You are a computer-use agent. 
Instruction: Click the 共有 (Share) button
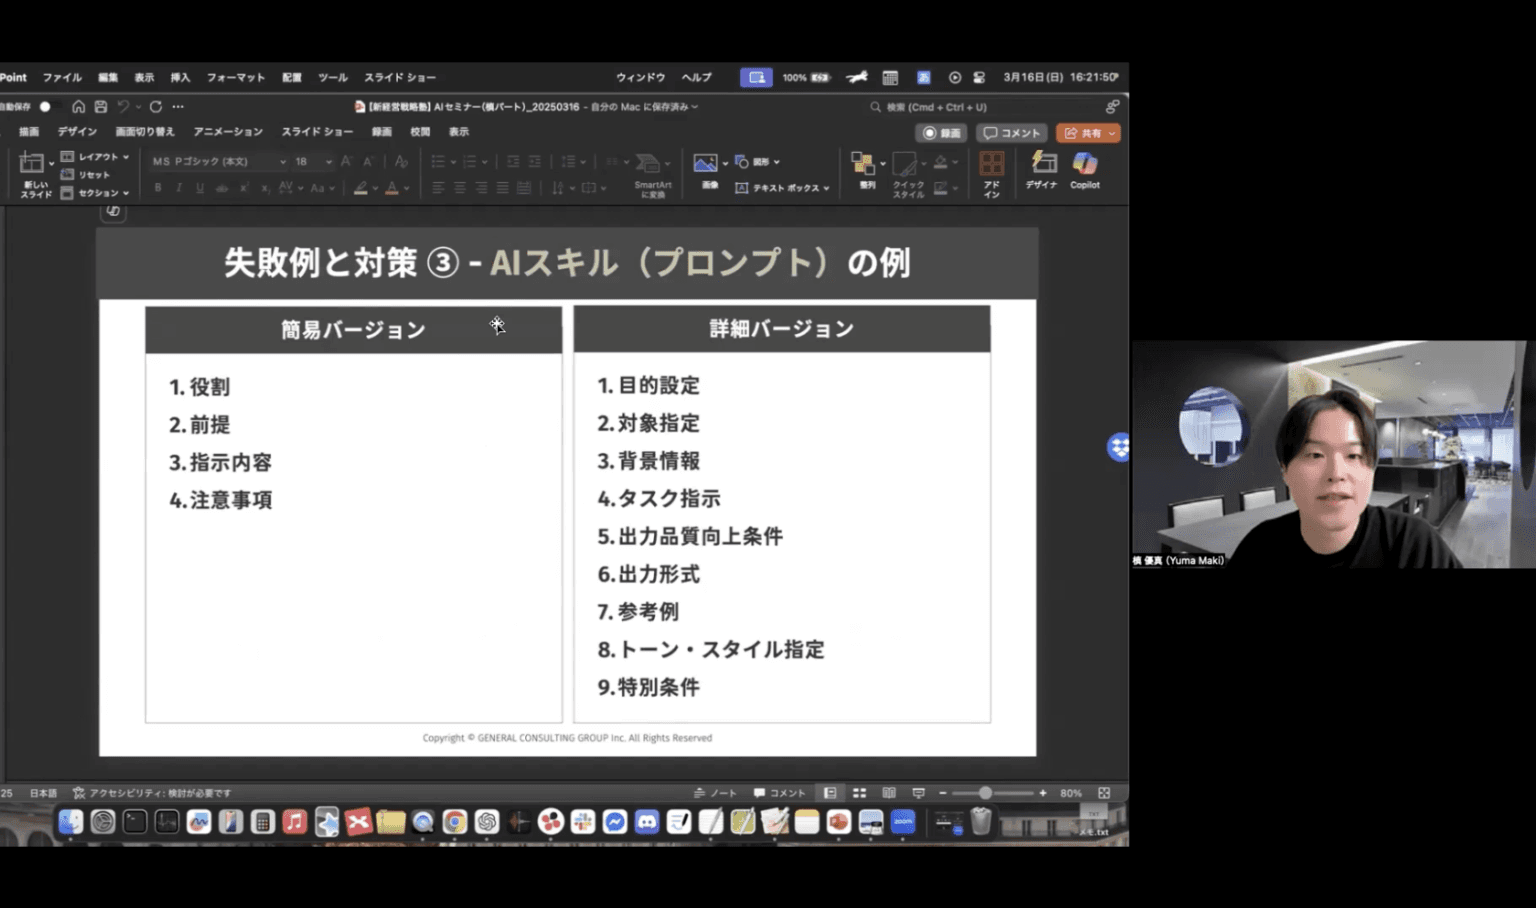pyautogui.click(x=1088, y=132)
